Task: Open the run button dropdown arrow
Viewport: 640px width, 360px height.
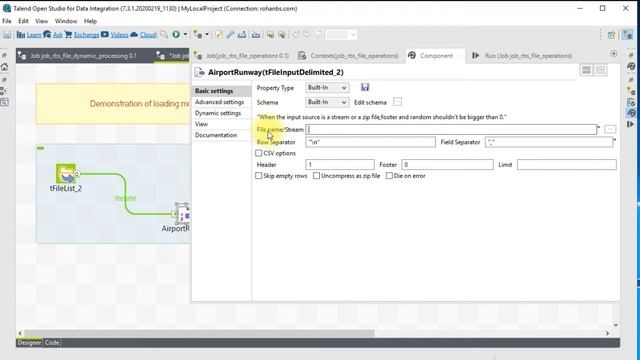Action: 185,35
